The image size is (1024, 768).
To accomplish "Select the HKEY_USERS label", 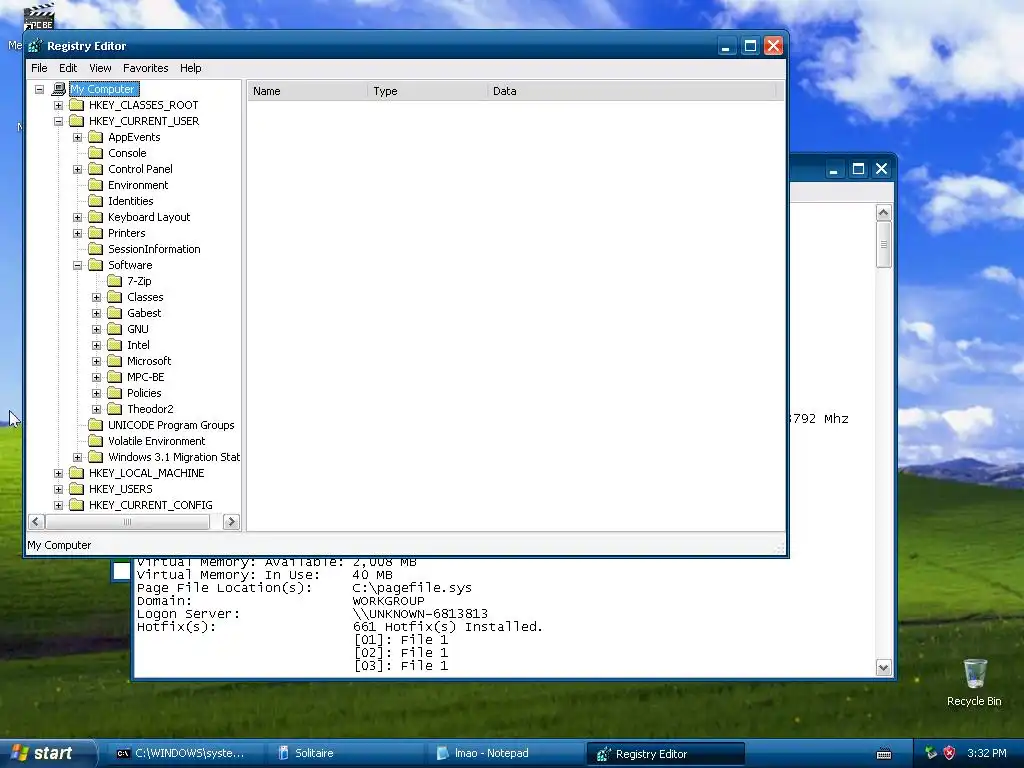I will point(121,489).
